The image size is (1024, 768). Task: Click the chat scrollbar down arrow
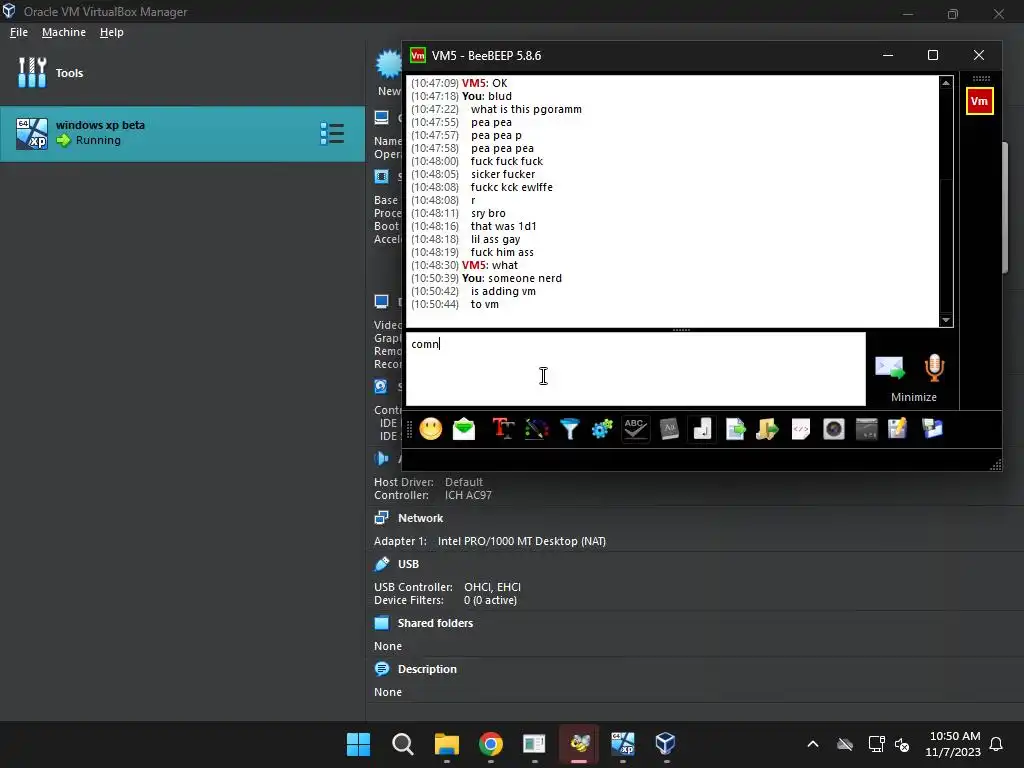[x=946, y=320]
